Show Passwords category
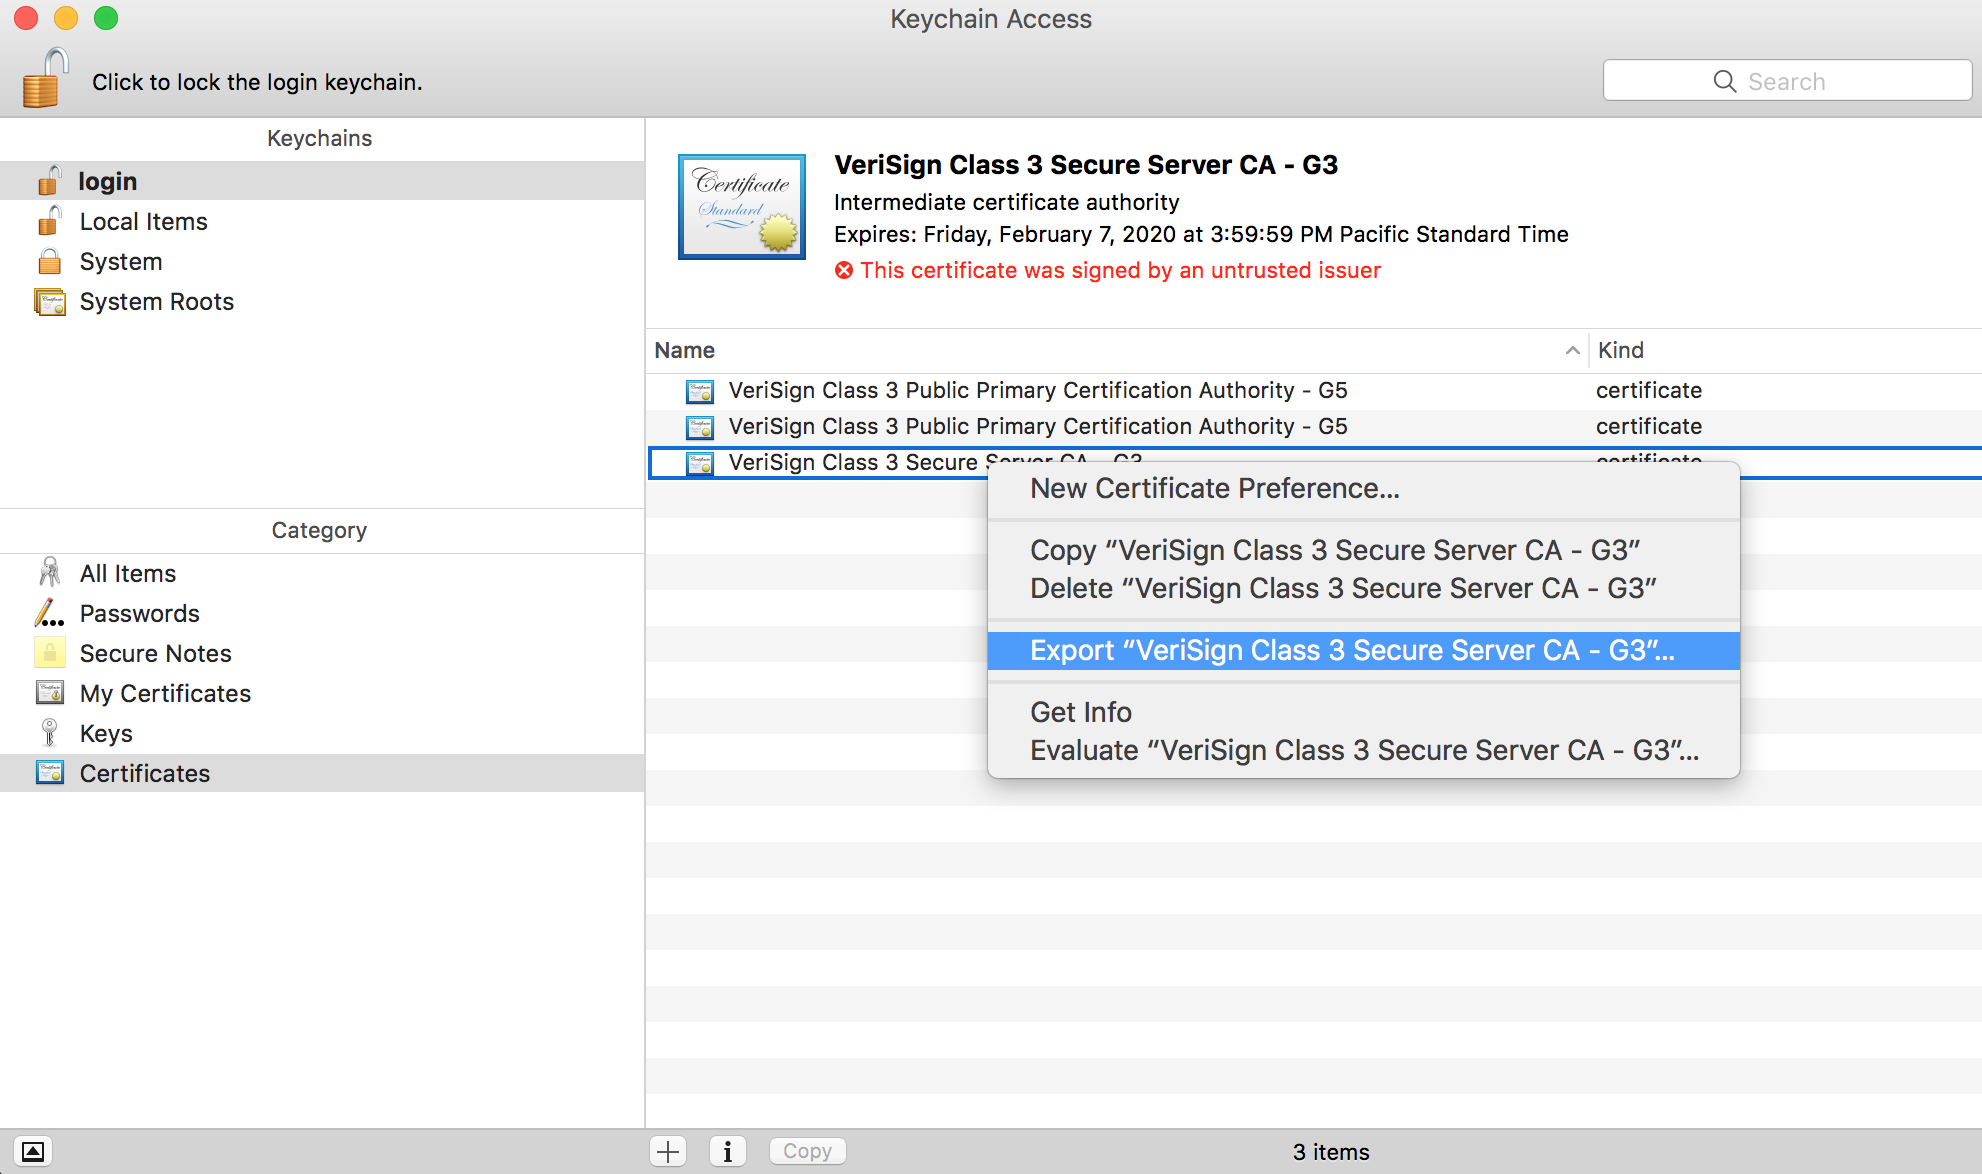 click(322, 613)
